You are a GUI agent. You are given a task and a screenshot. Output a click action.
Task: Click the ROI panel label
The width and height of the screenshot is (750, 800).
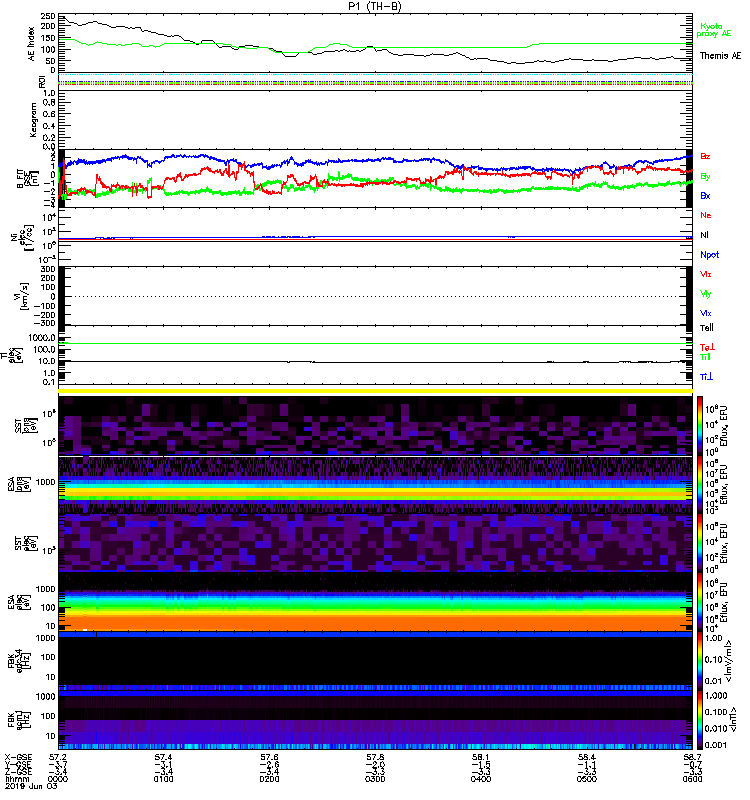coord(43,81)
